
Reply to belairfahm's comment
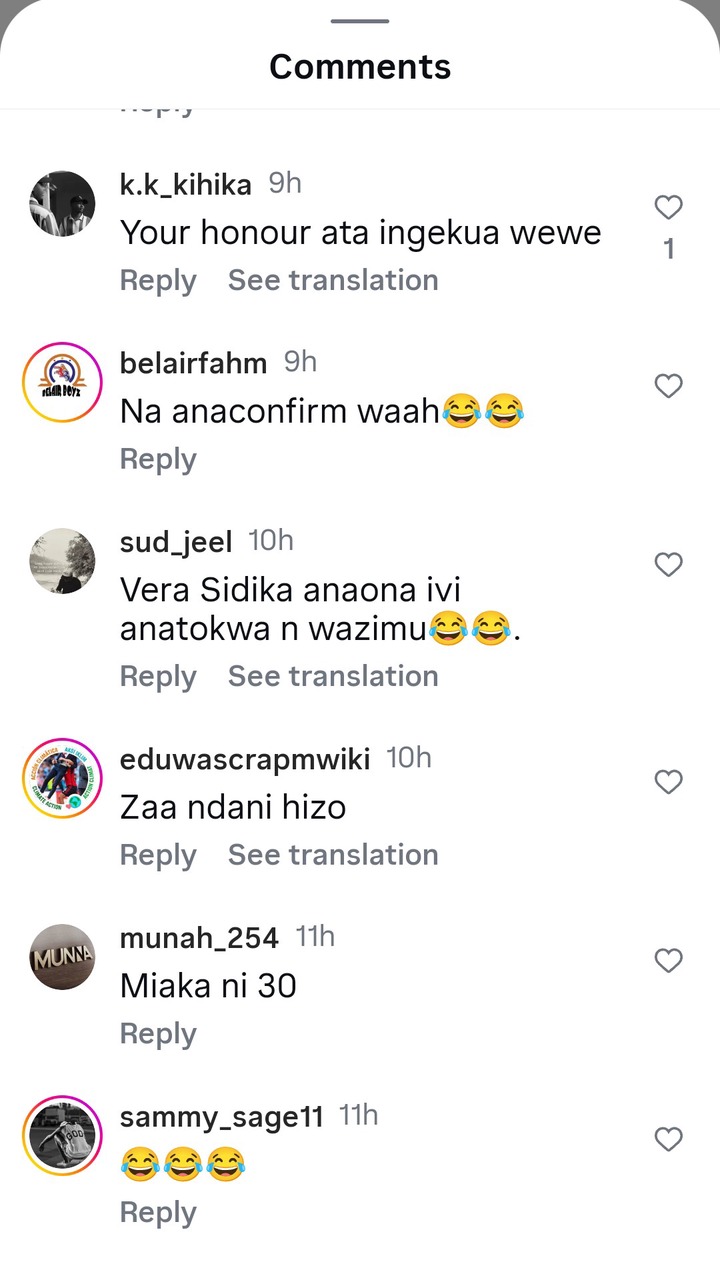158,460
